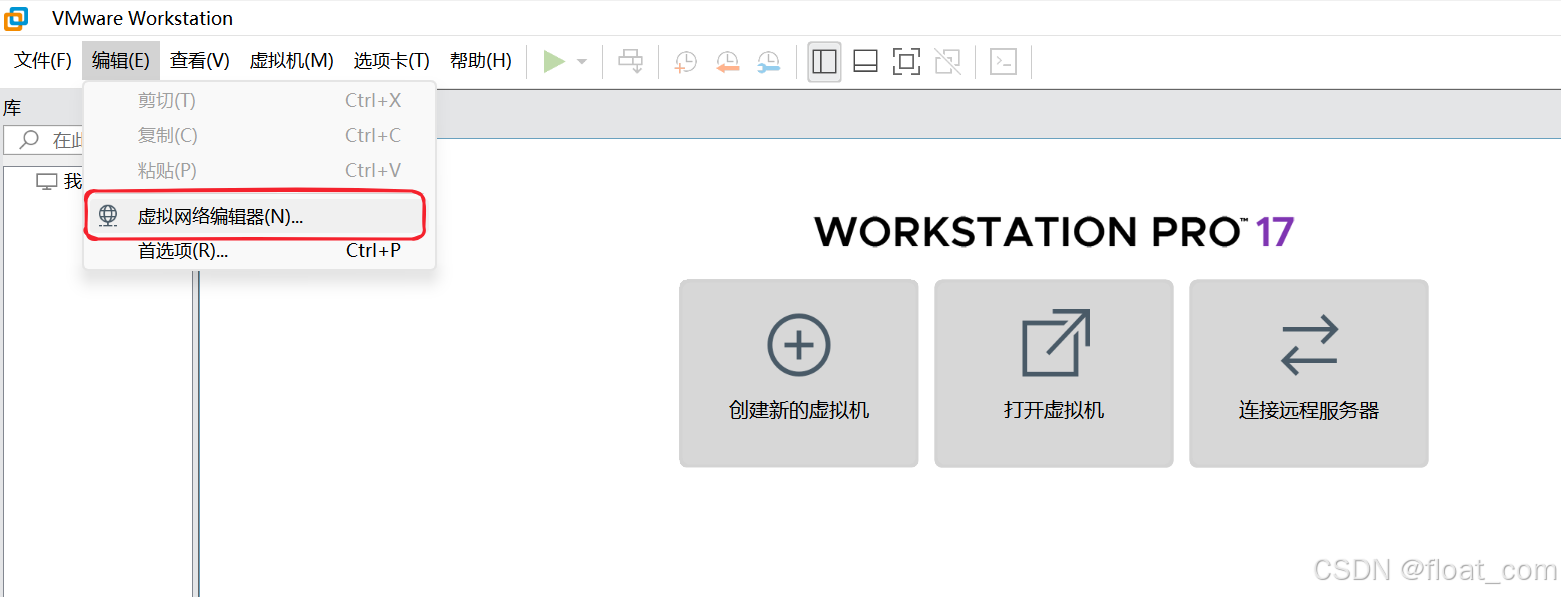1561x597 pixels.
Task: Expand the power options dropdown arrow
Action: click(582, 62)
